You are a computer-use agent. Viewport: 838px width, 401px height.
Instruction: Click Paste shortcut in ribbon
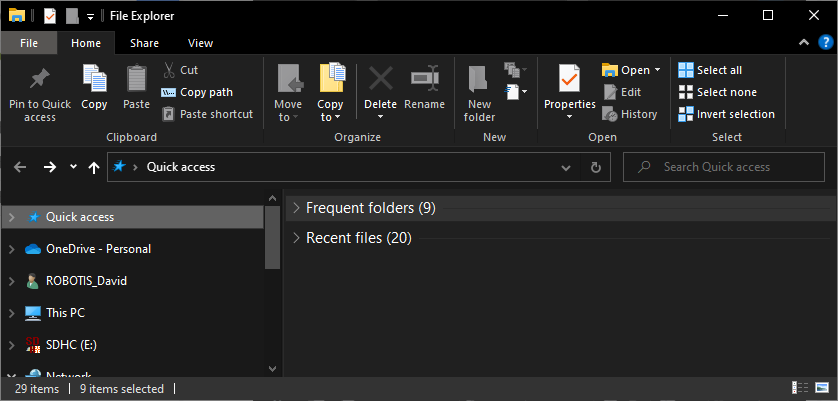[207, 114]
